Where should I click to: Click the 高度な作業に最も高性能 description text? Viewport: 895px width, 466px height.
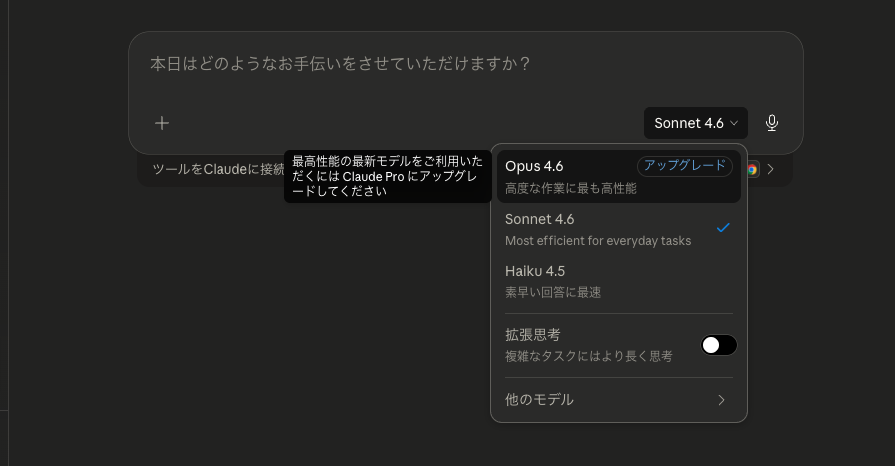point(571,188)
